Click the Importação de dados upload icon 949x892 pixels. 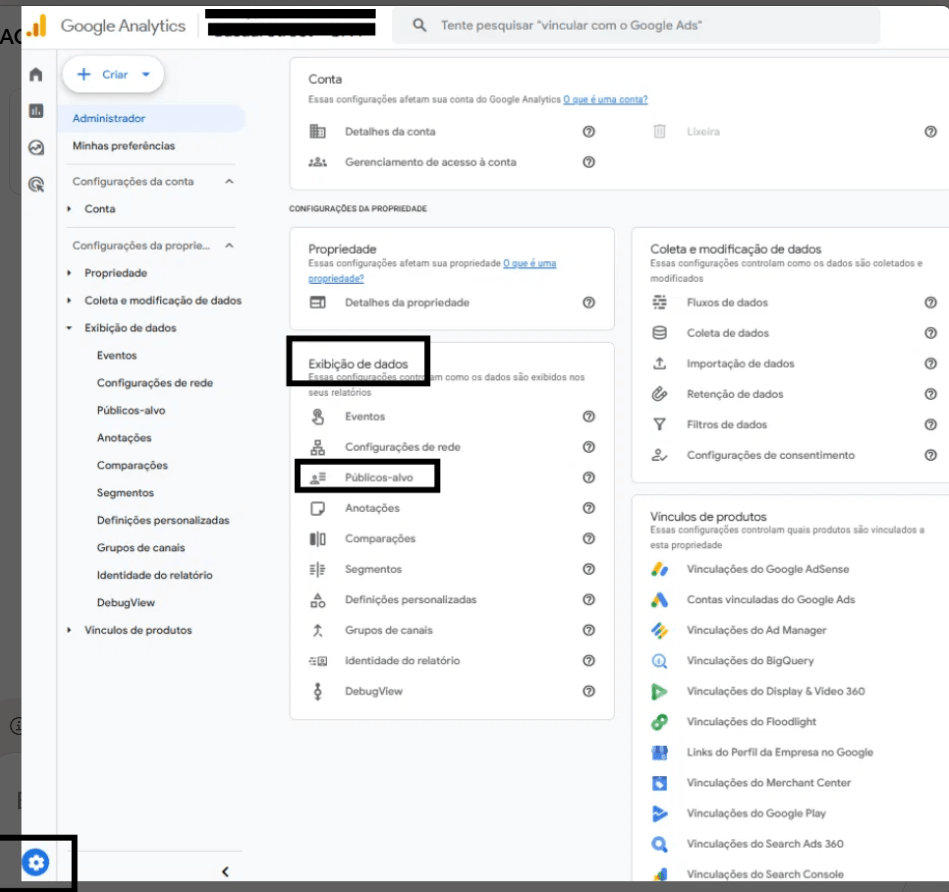659,363
